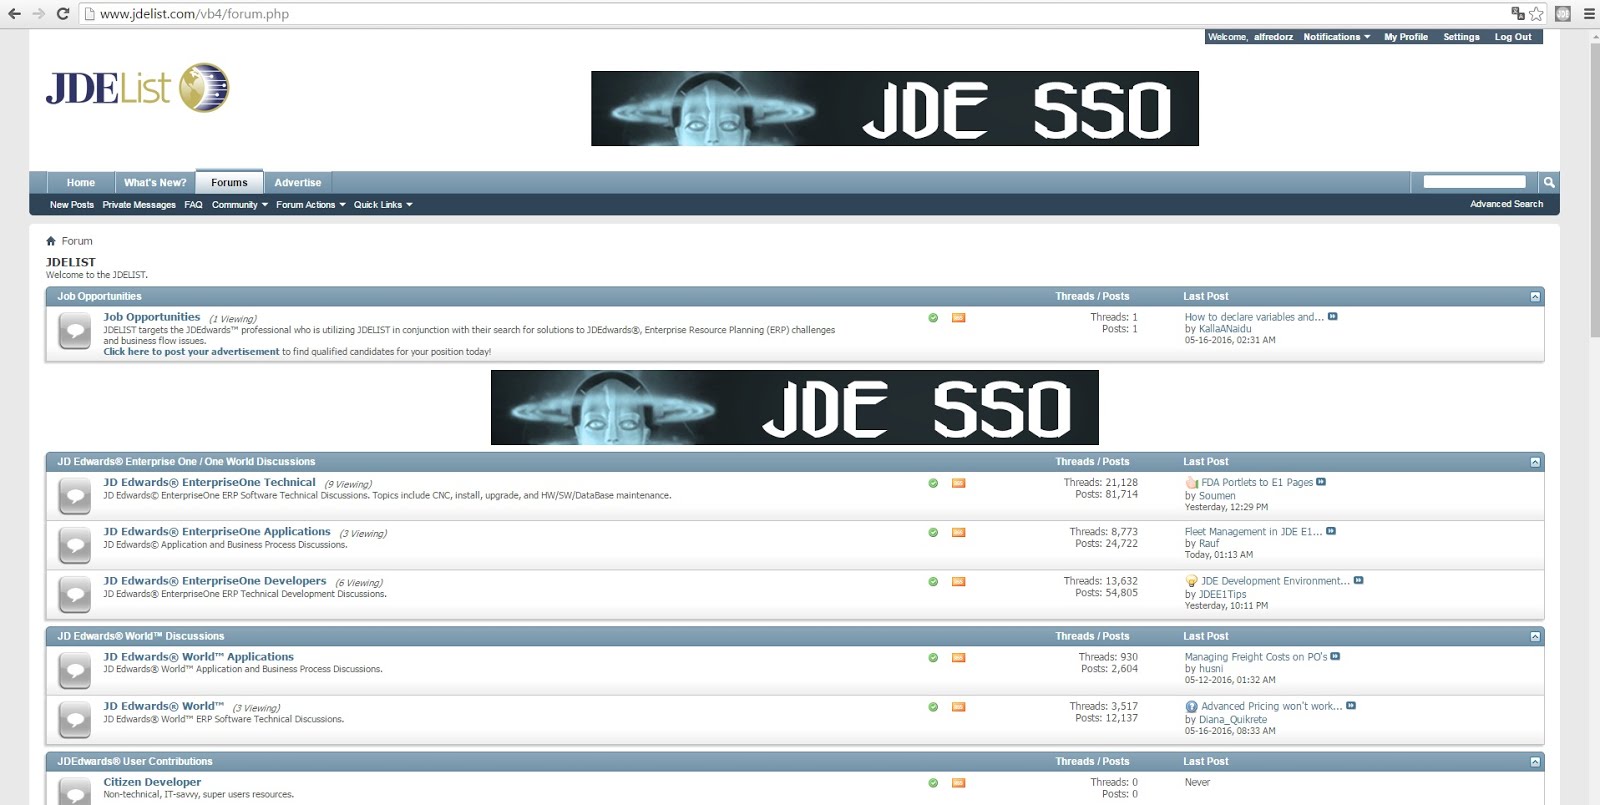
Task: Click orange feed icon in World Applications row
Action: click(958, 658)
